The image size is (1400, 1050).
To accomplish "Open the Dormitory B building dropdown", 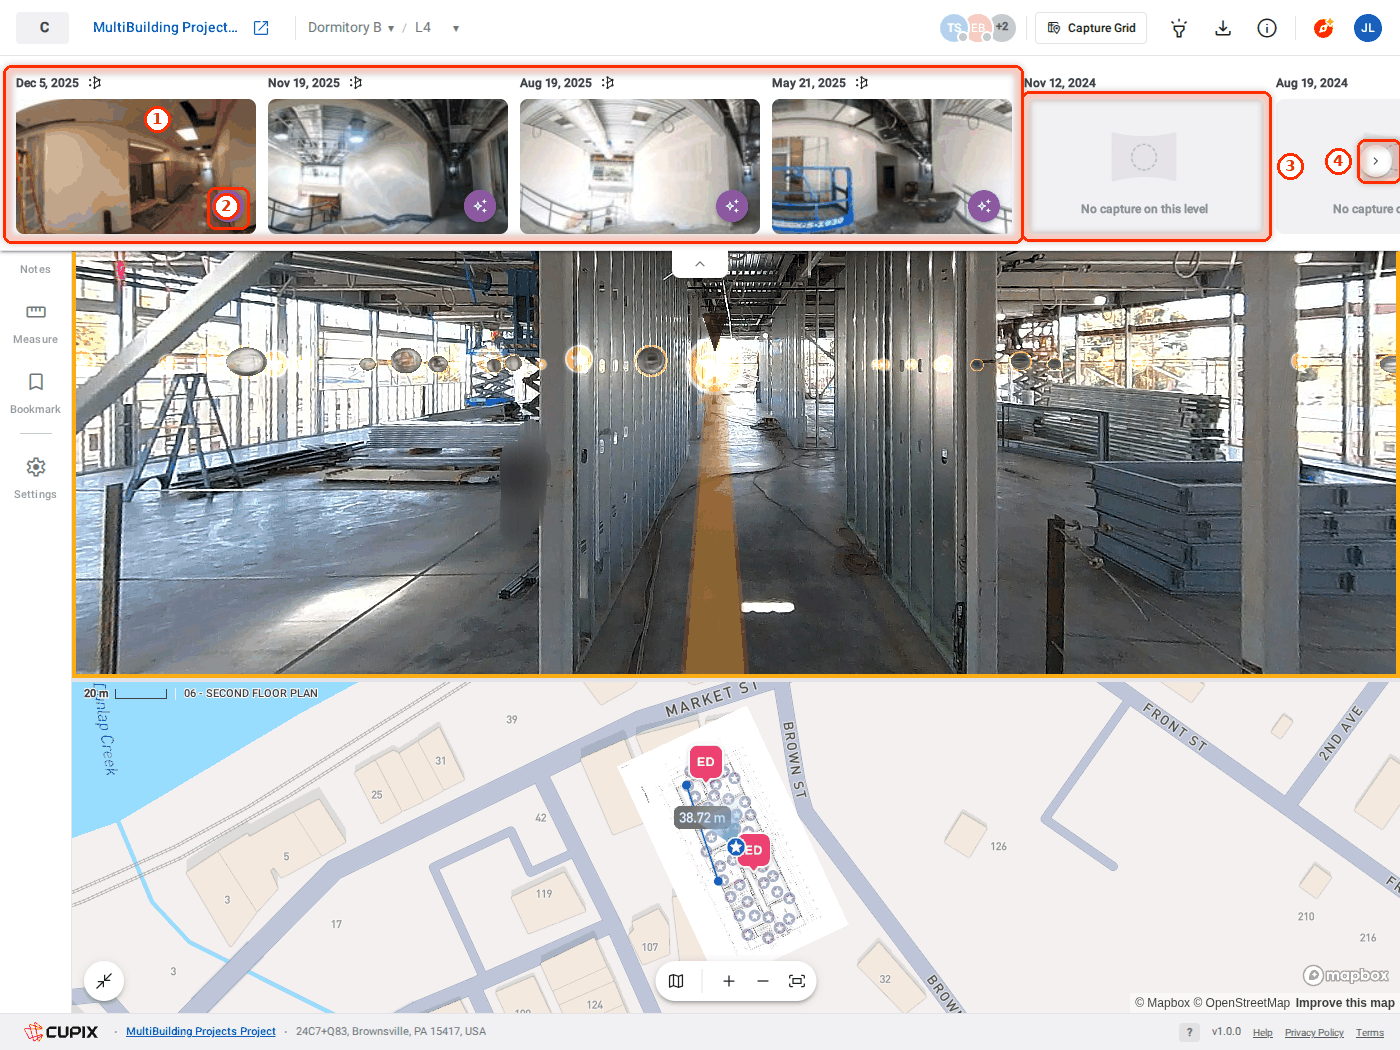I will (x=351, y=28).
